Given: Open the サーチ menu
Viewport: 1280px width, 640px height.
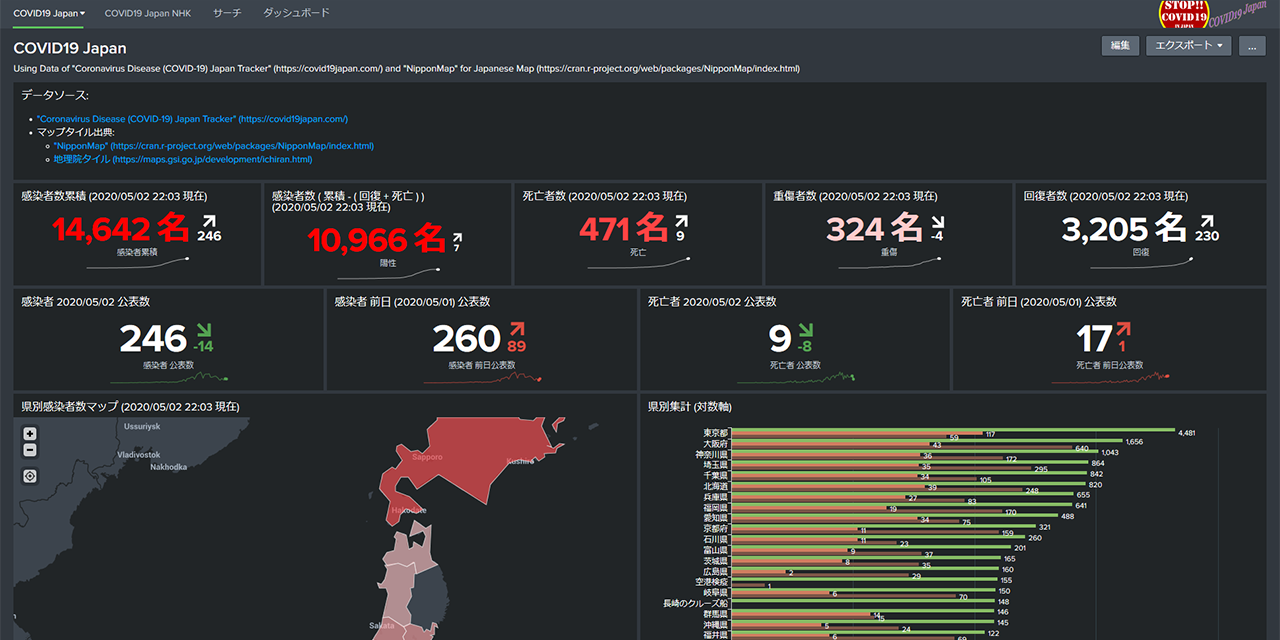Looking at the screenshot, I should coord(227,14).
